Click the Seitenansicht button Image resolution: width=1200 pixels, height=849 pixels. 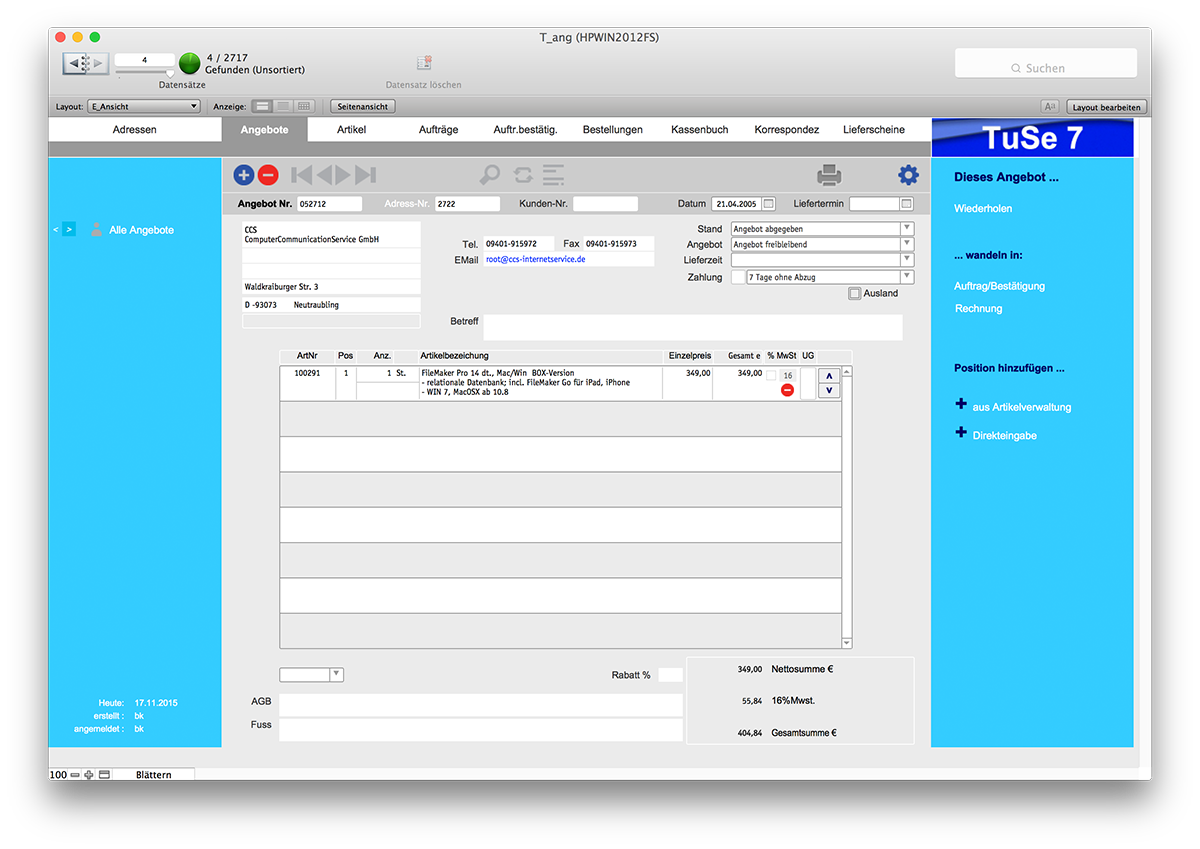pos(363,106)
